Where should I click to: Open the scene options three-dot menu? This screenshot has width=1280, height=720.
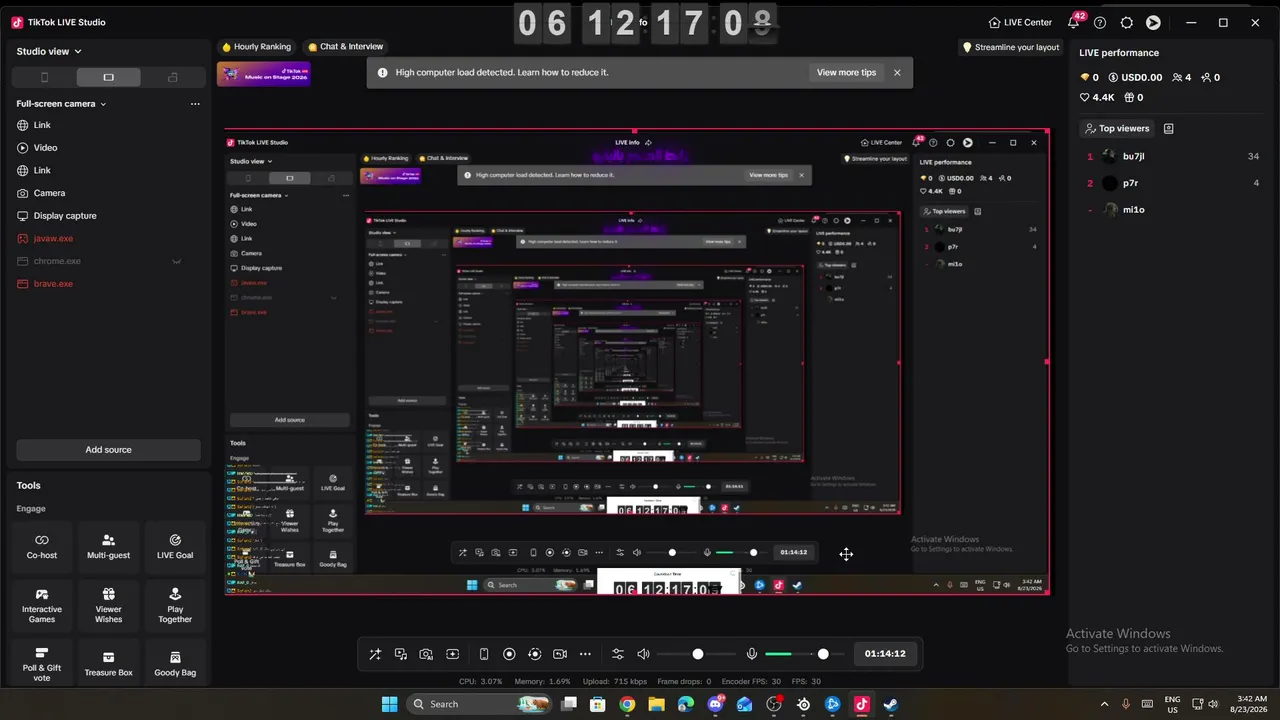[195, 104]
